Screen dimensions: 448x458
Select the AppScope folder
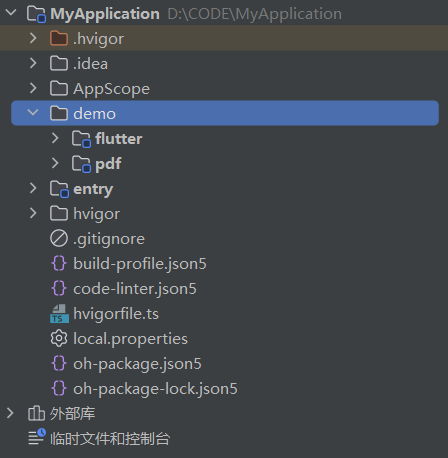click(112, 89)
